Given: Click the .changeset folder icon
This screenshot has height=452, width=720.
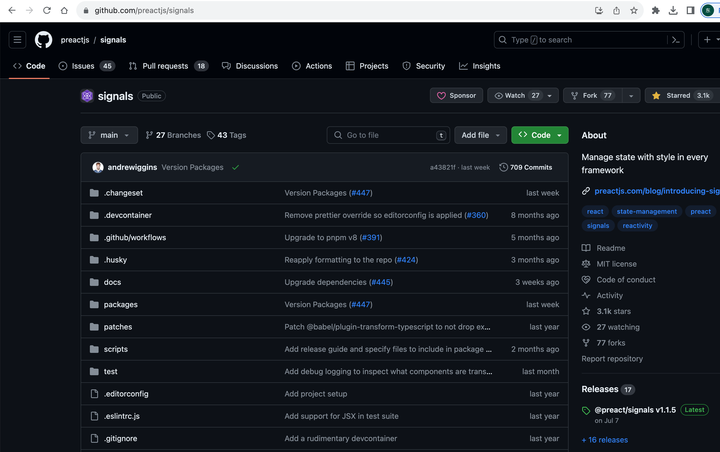Looking at the screenshot, I should tap(94, 193).
